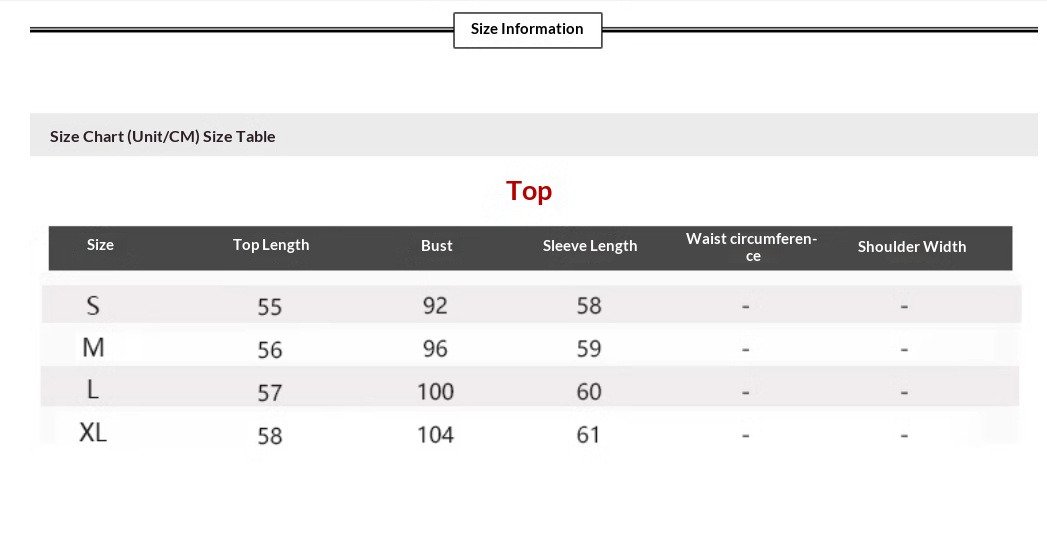Select the Sleeve Length value 61

589,435
